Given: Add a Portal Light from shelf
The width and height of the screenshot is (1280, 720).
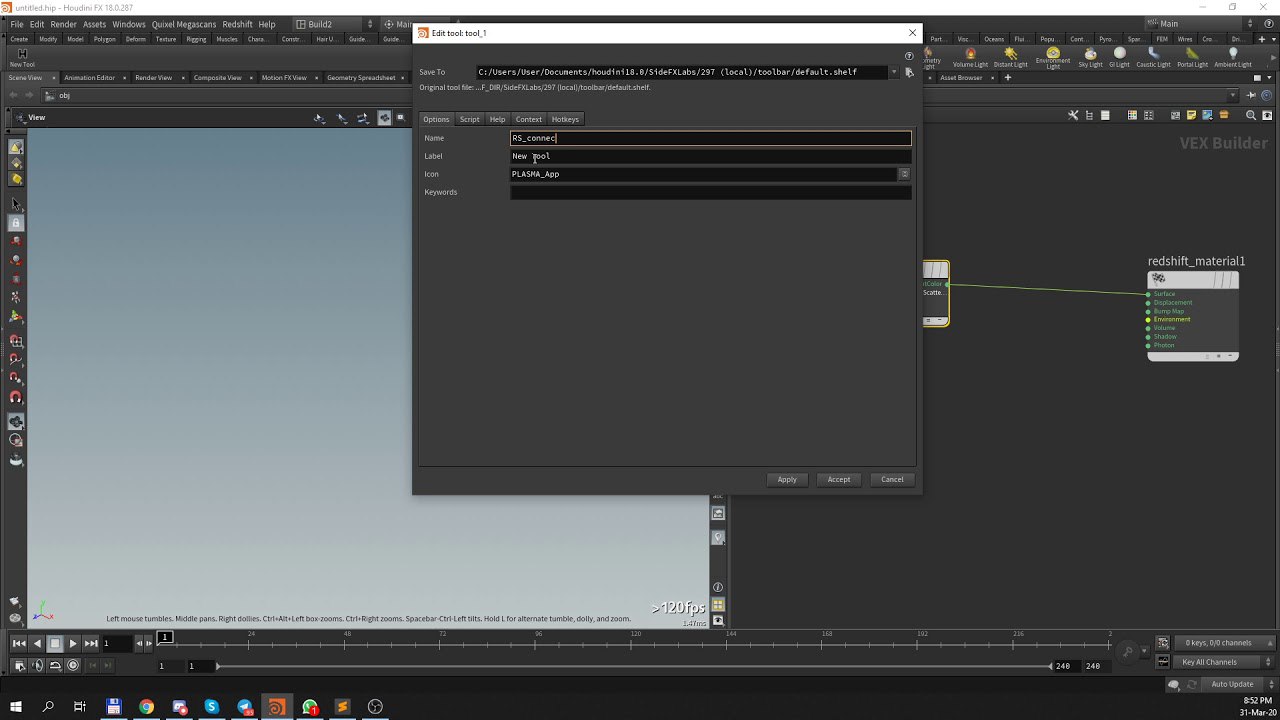Looking at the screenshot, I should 1192,57.
